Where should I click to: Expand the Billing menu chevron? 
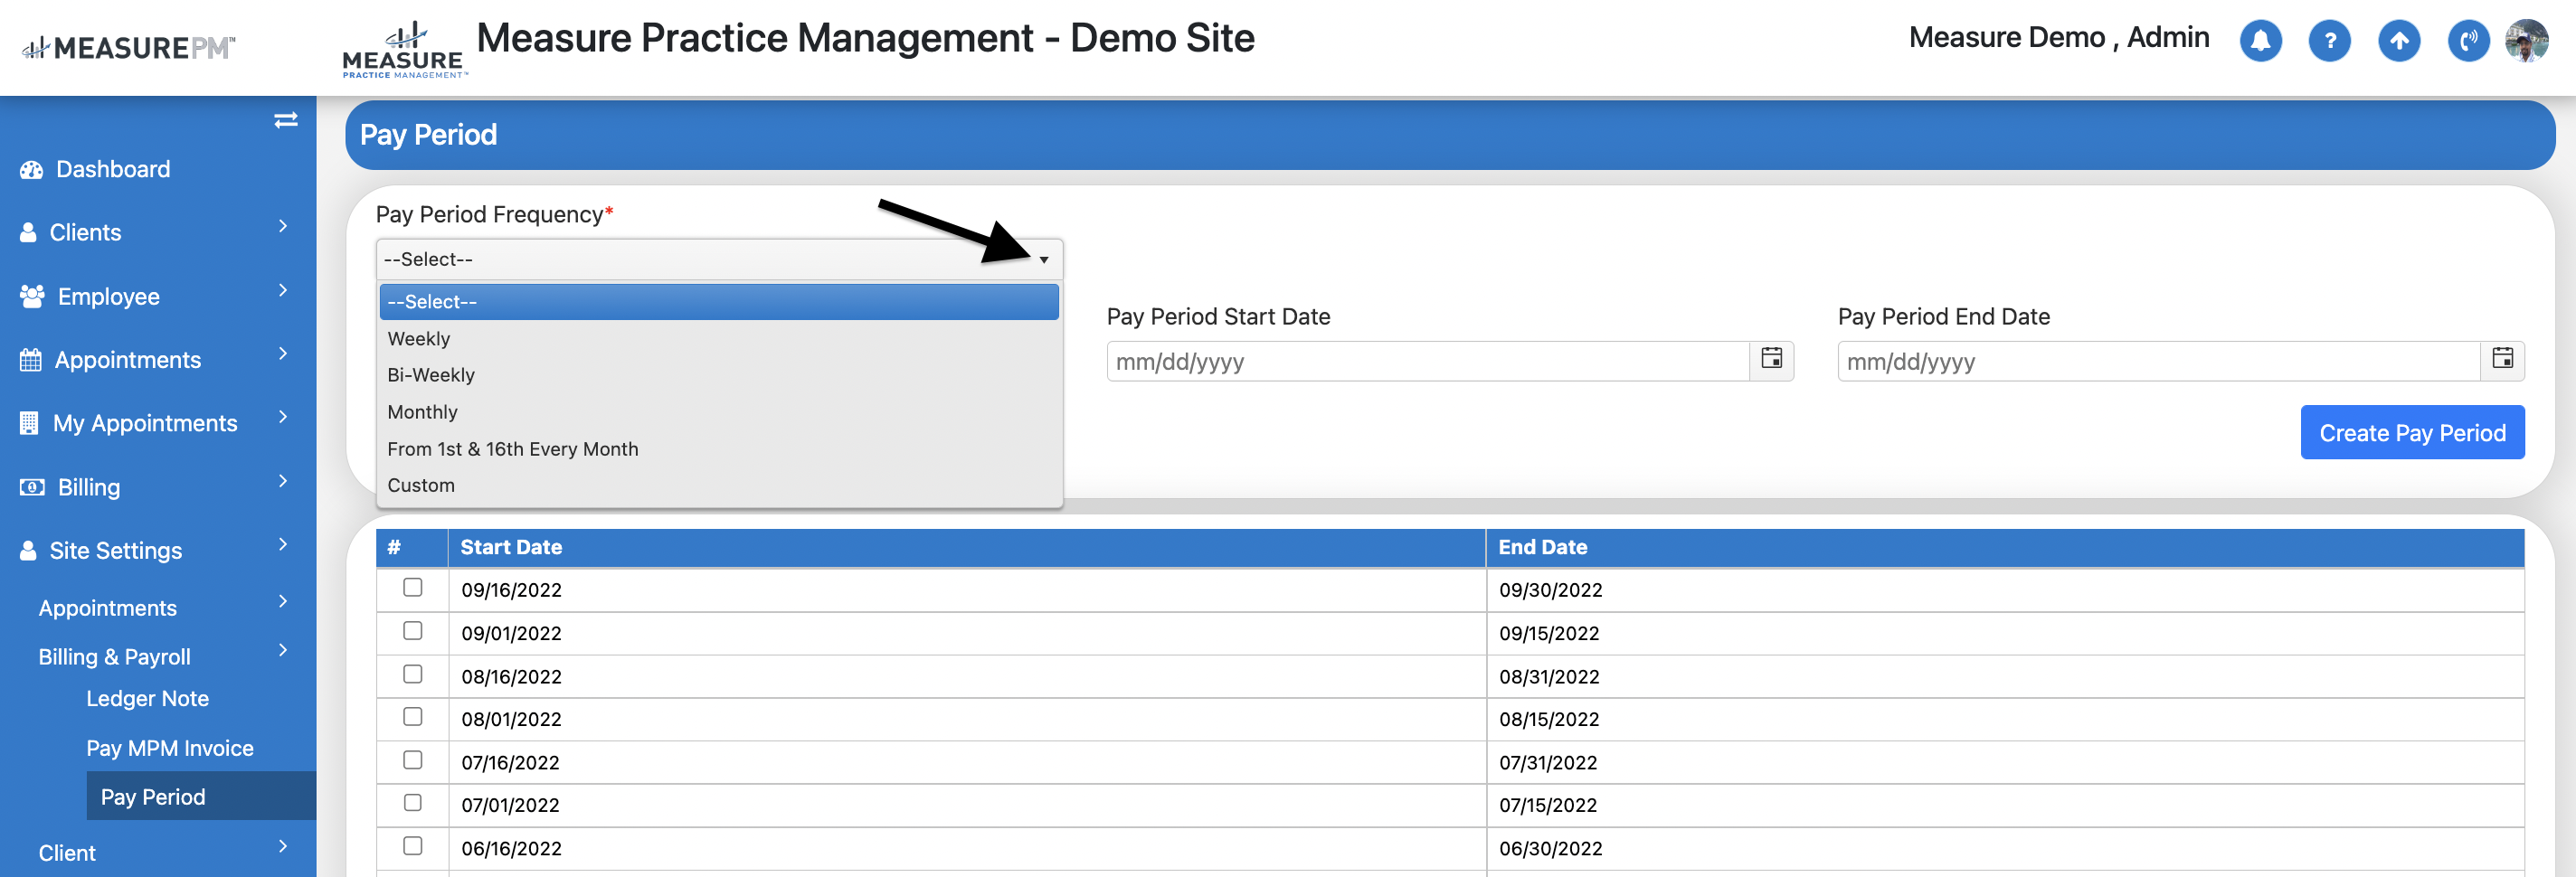click(x=283, y=481)
